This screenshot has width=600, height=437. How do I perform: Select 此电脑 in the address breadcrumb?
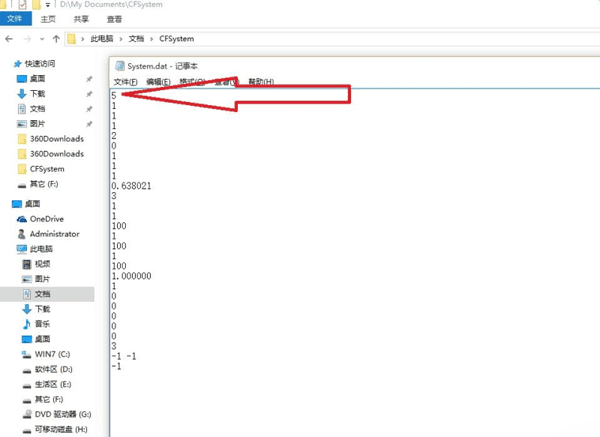[102, 39]
